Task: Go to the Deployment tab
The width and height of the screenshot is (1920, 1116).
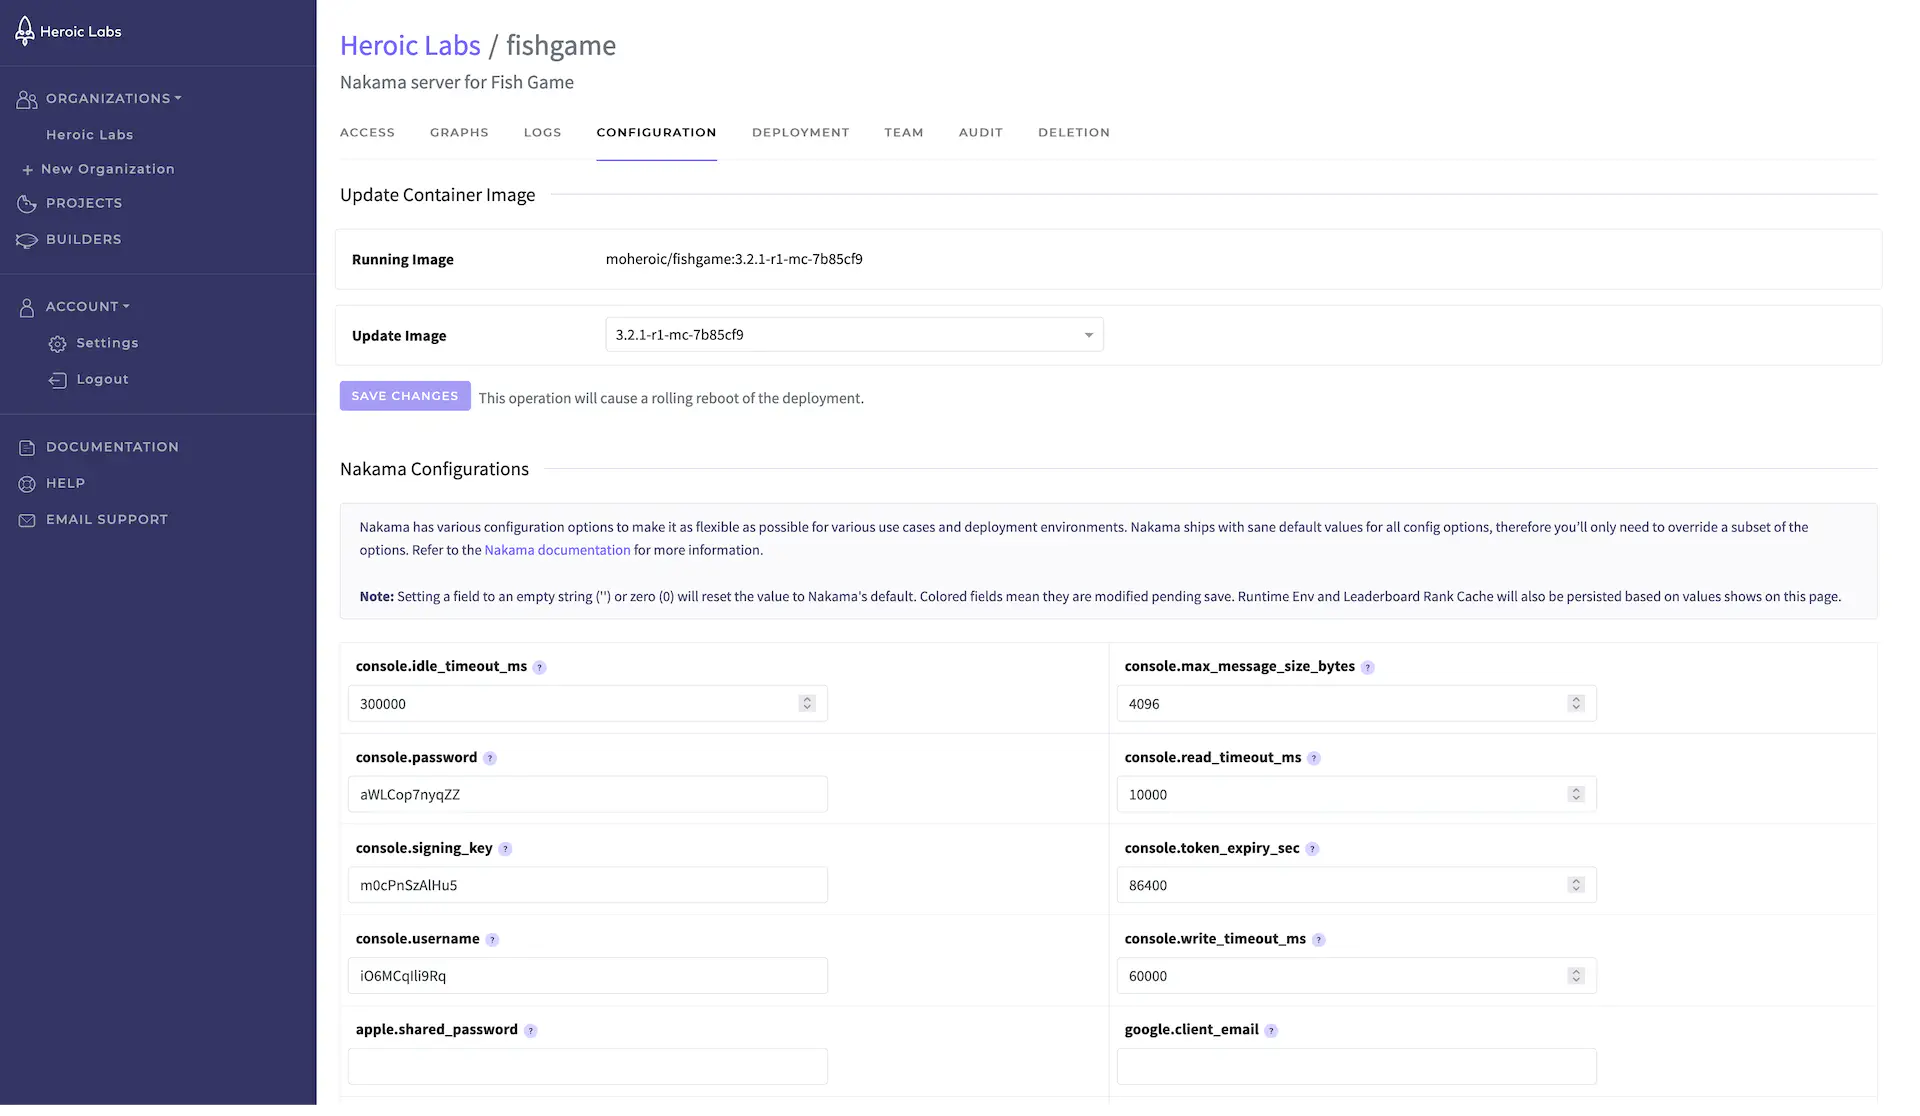Action: pyautogui.click(x=800, y=133)
